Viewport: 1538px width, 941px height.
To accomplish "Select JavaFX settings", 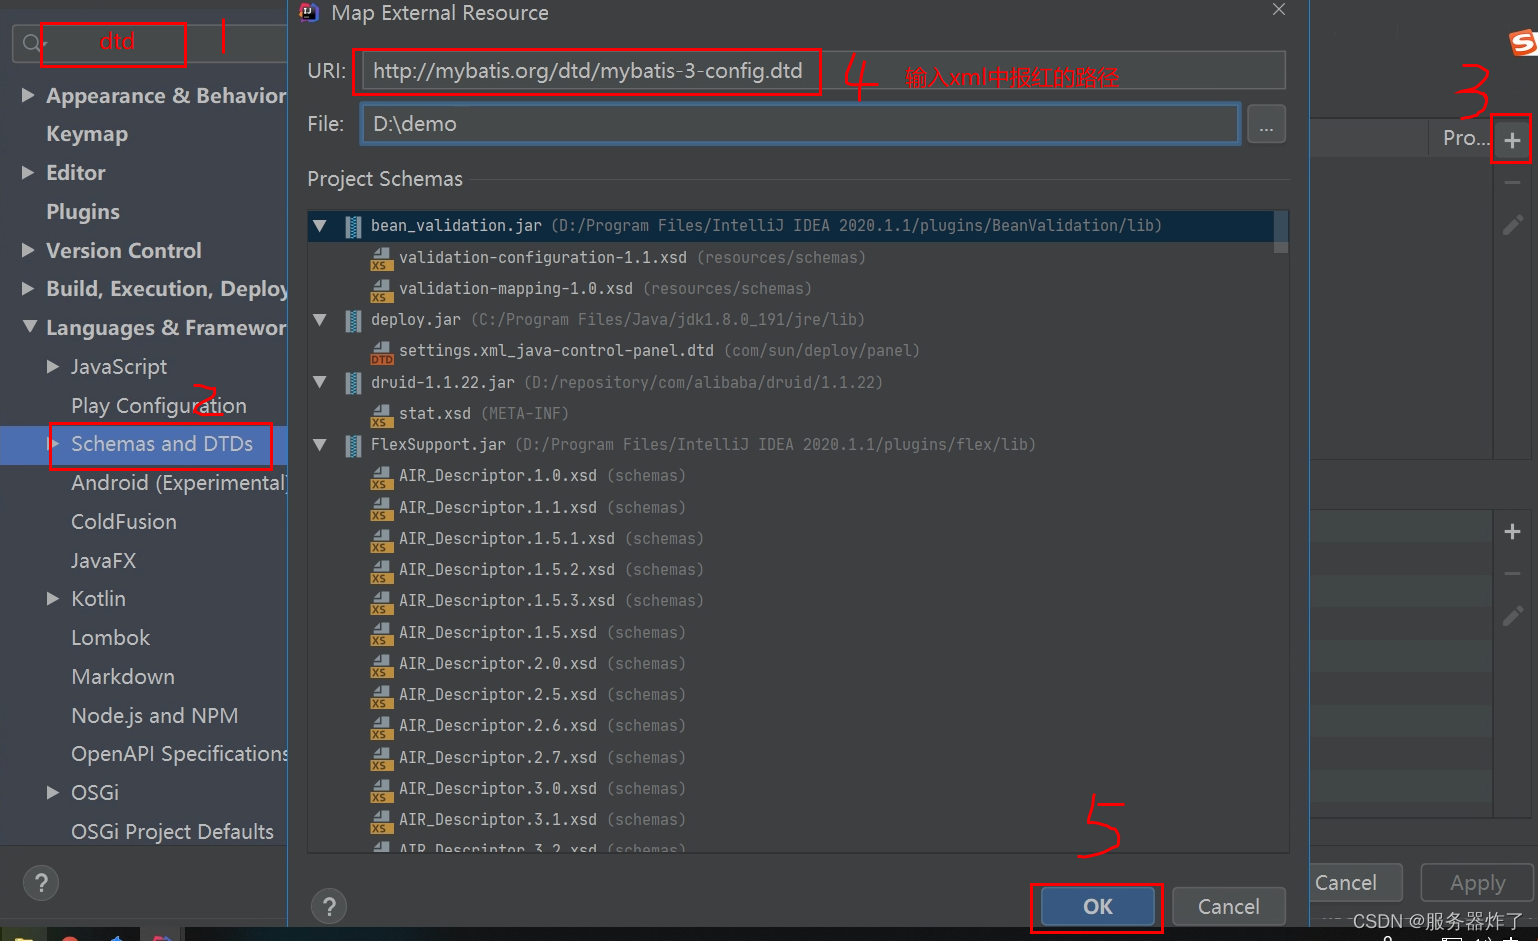I will (x=104, y=561).
